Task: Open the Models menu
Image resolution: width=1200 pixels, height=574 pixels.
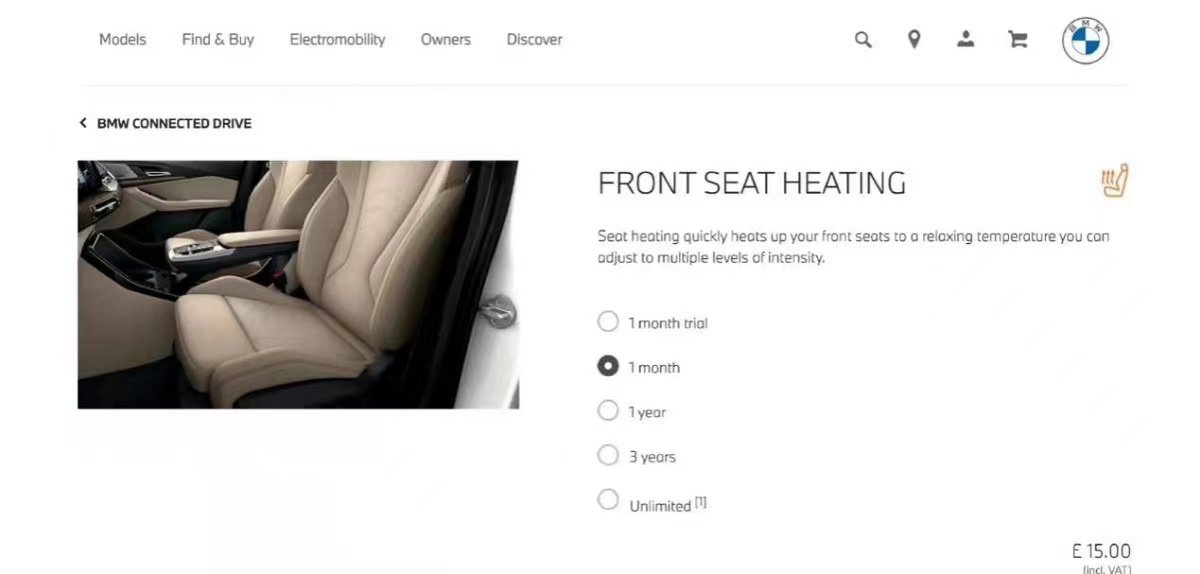Action: pos(122,40)
